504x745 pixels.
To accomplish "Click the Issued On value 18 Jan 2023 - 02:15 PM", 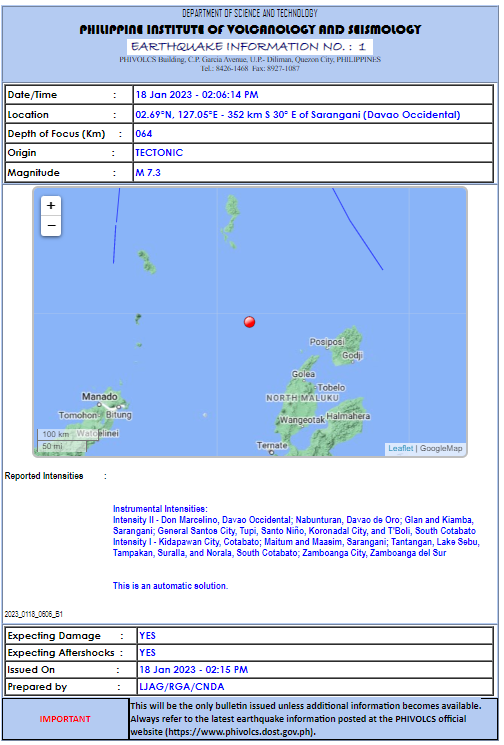I will pyautogui.click(x=193, y=669).
